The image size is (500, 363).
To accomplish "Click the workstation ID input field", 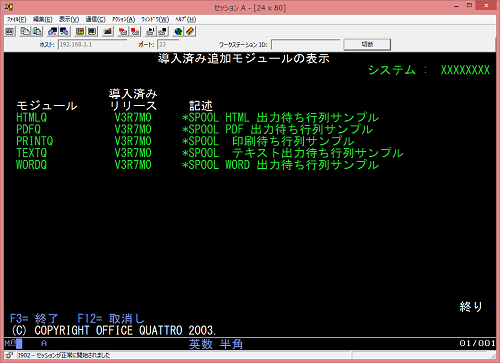I will tap(306, 44).
